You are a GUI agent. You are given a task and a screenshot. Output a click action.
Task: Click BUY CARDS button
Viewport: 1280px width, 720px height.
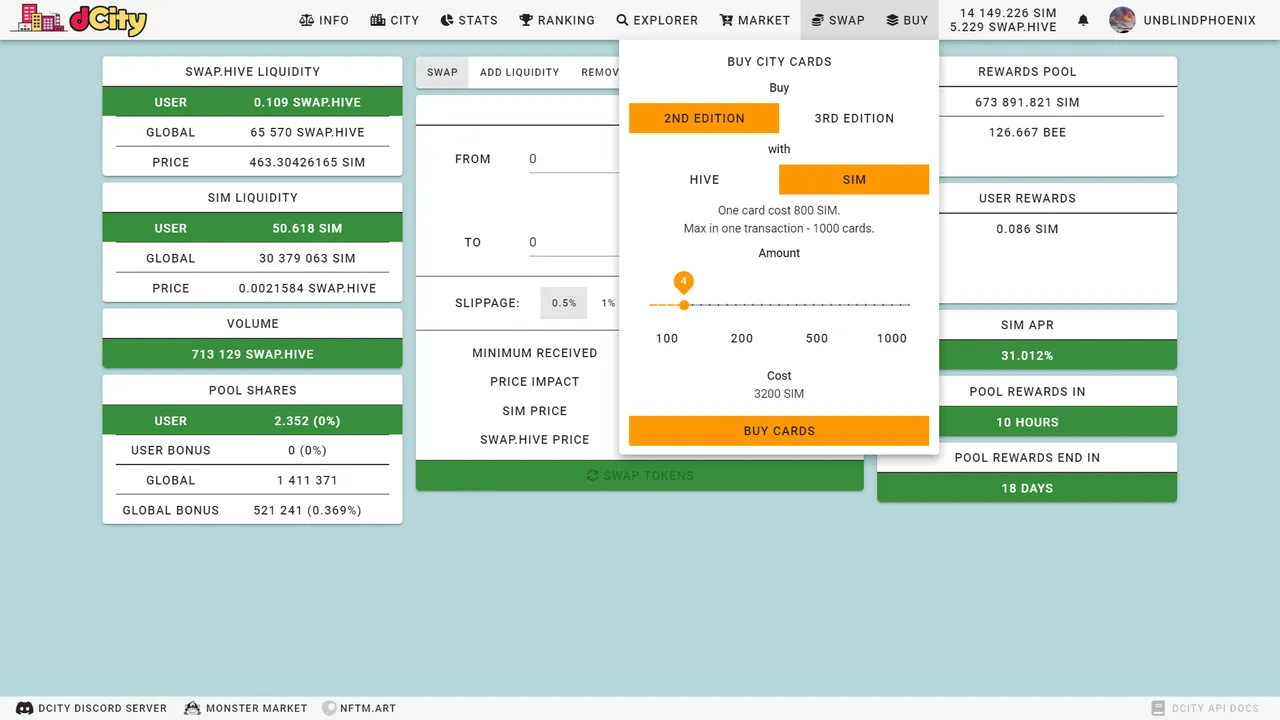click(x=779, y=431)
